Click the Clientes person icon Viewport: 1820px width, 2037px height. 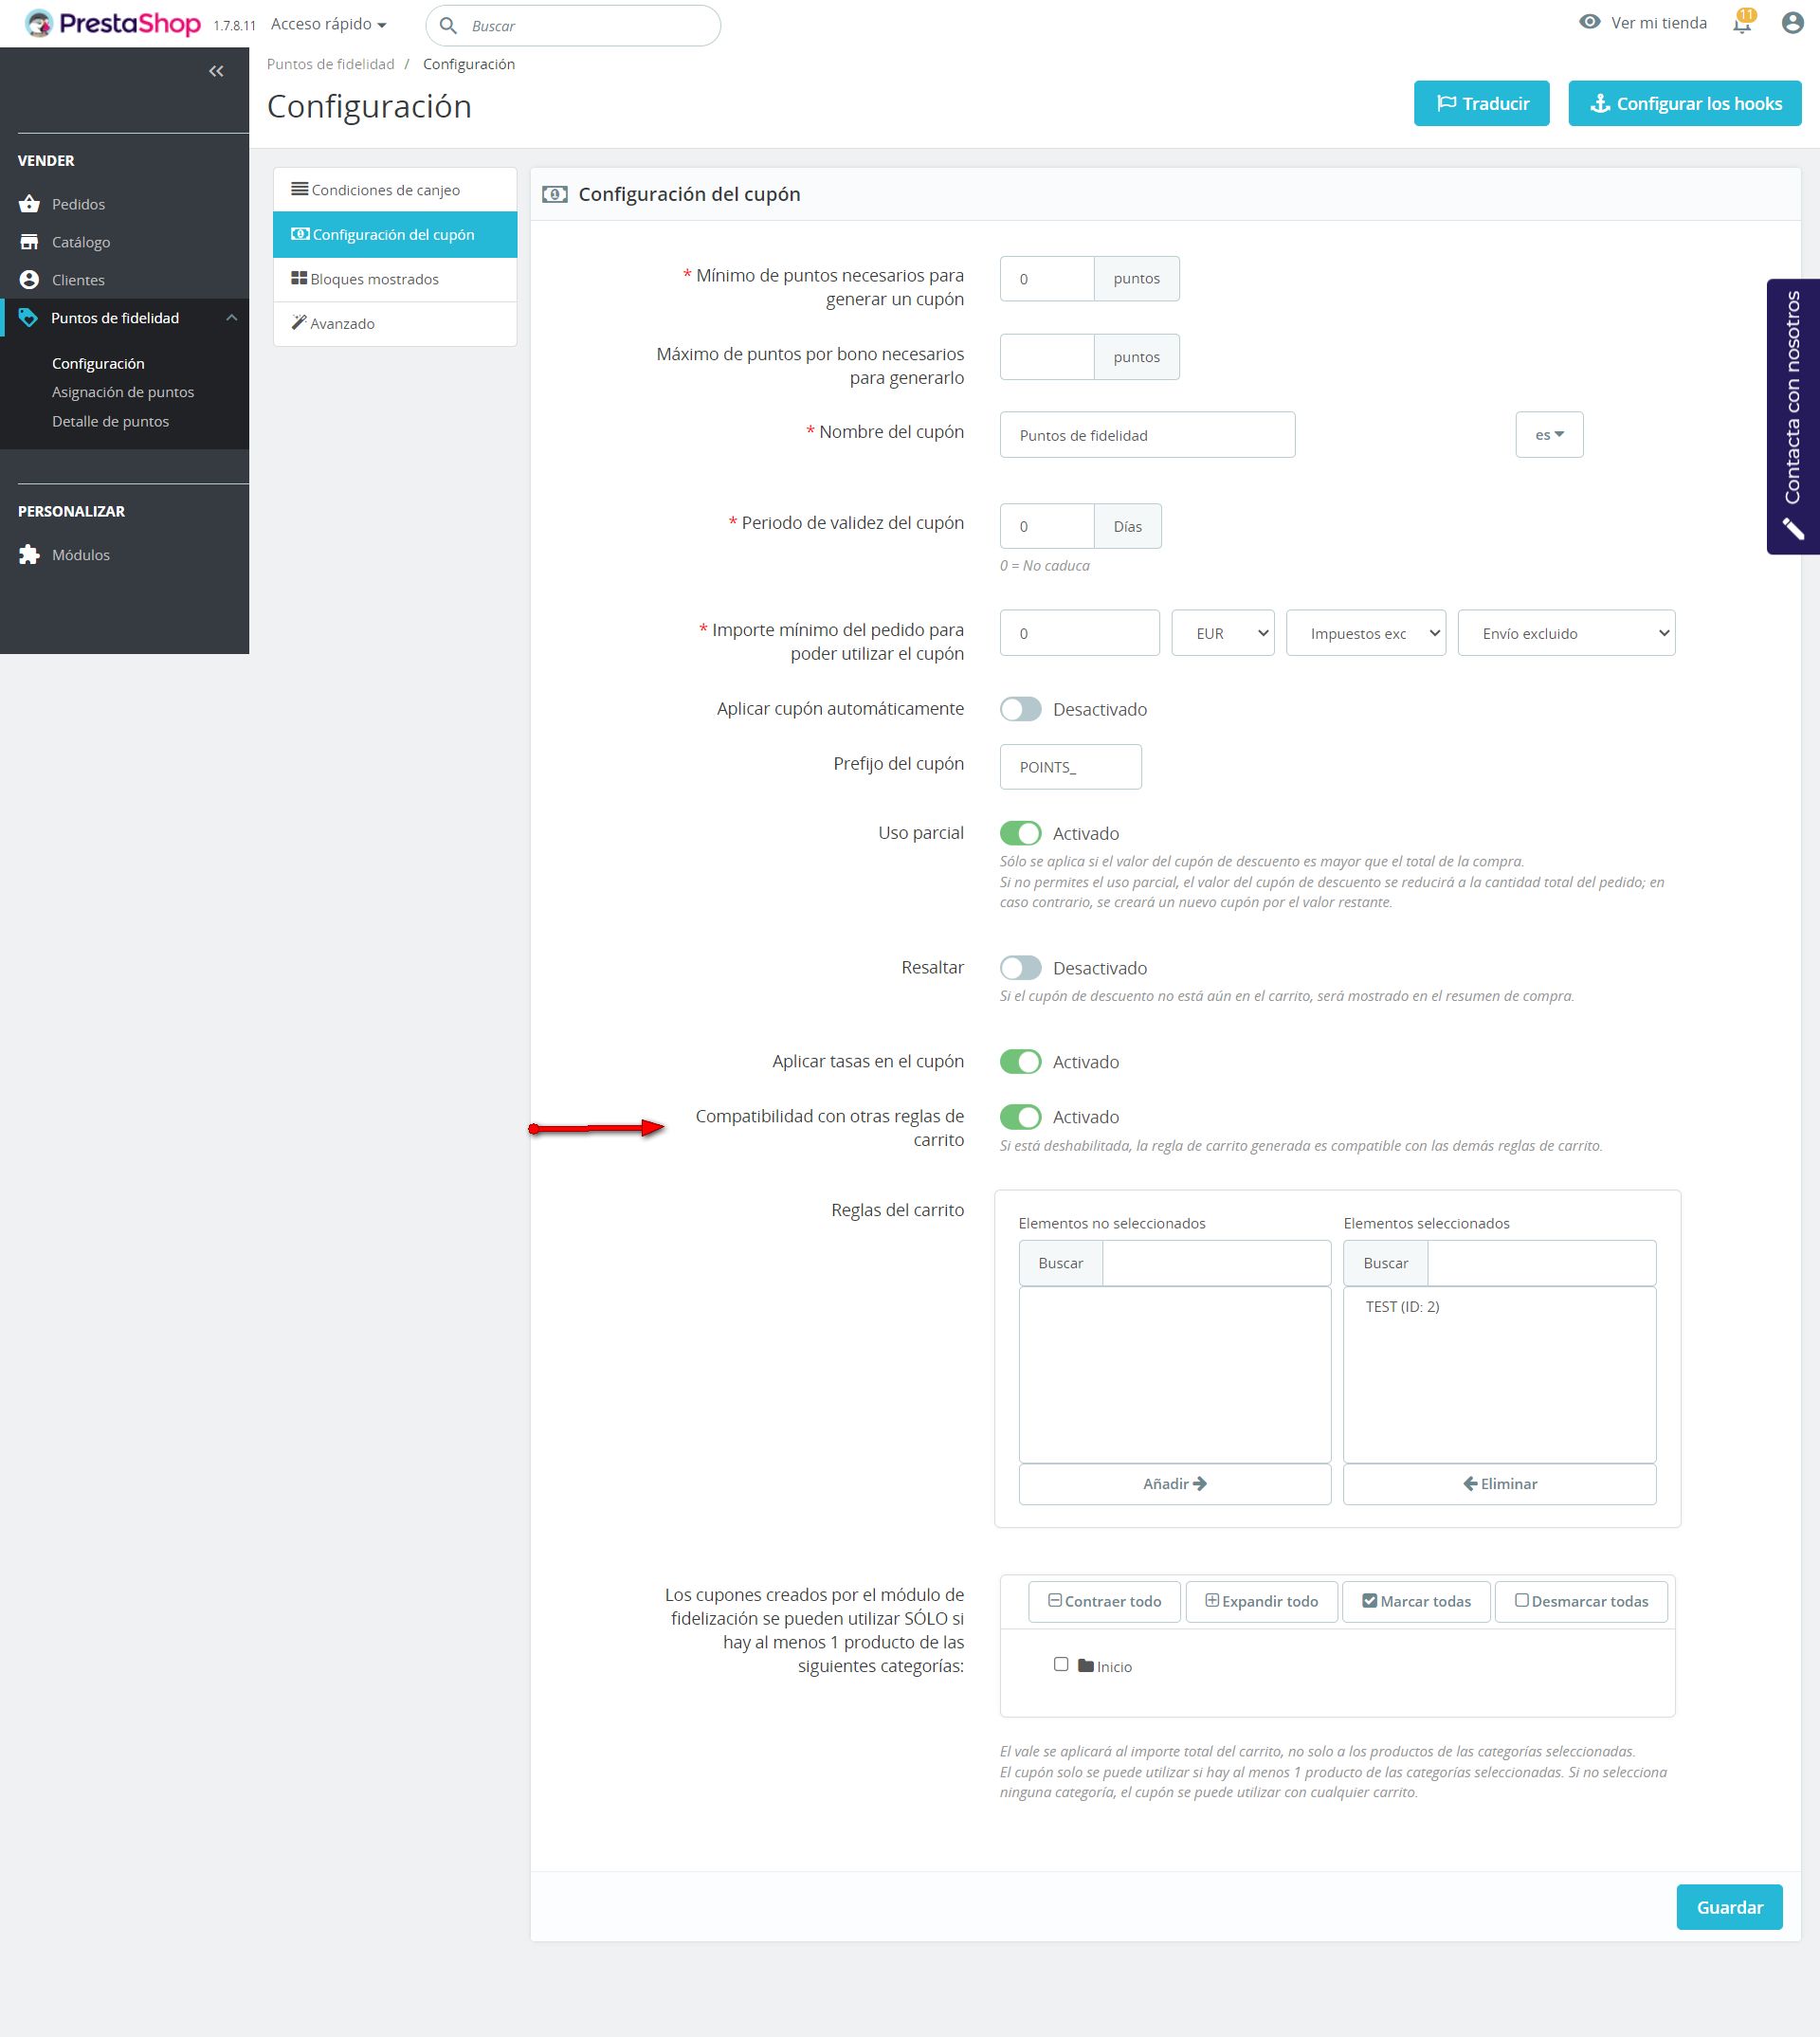29,280
